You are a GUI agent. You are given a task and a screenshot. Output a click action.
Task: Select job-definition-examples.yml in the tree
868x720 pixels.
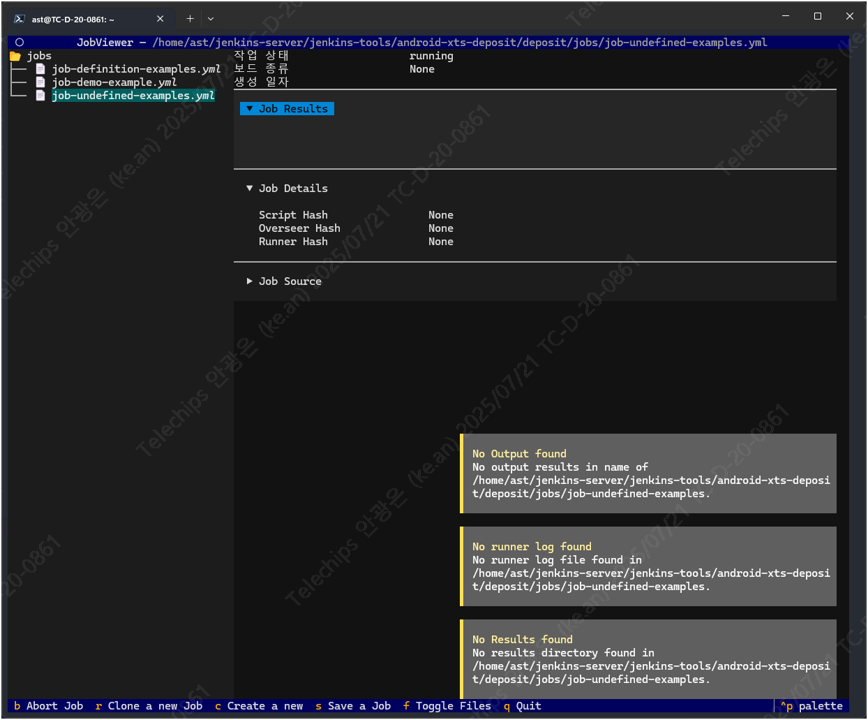[x=136, y=69]
